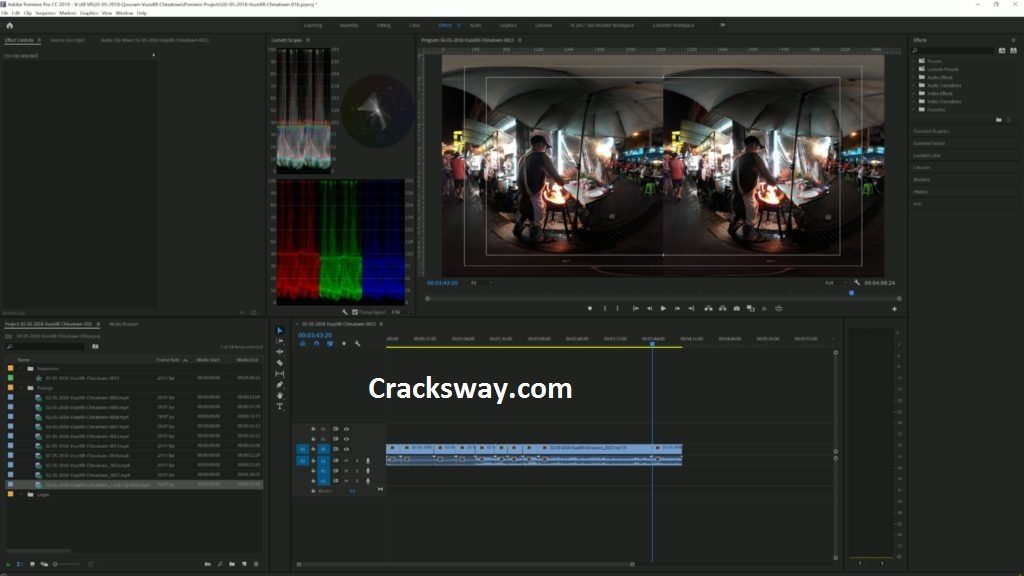Open the collapsed Essential Graphics panel
The height and width of the screenshot is (576, 1024).
point(931,131)
